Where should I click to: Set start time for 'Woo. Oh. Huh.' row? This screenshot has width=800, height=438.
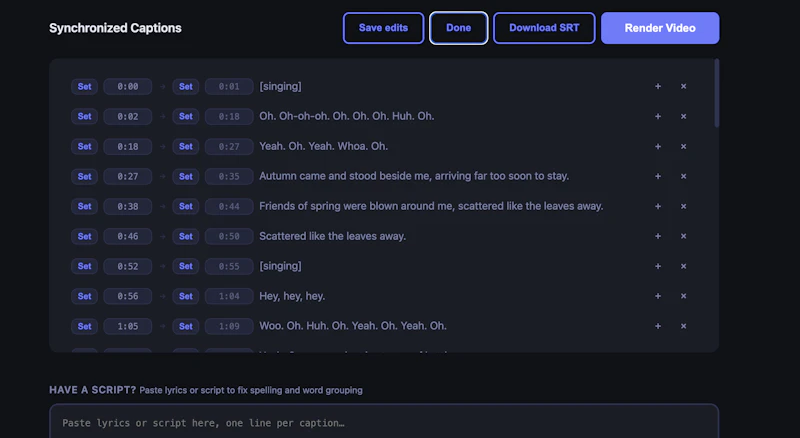click(84, 326)
